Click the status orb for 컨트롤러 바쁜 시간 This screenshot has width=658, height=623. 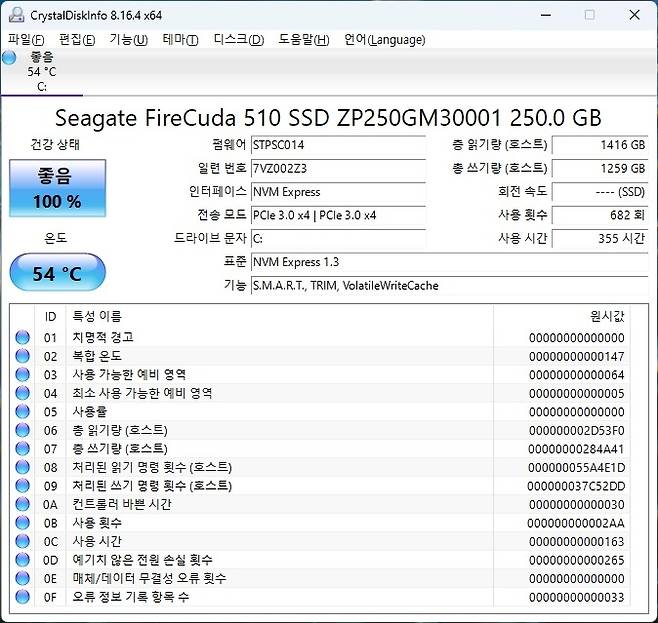(x=22, y=504)
